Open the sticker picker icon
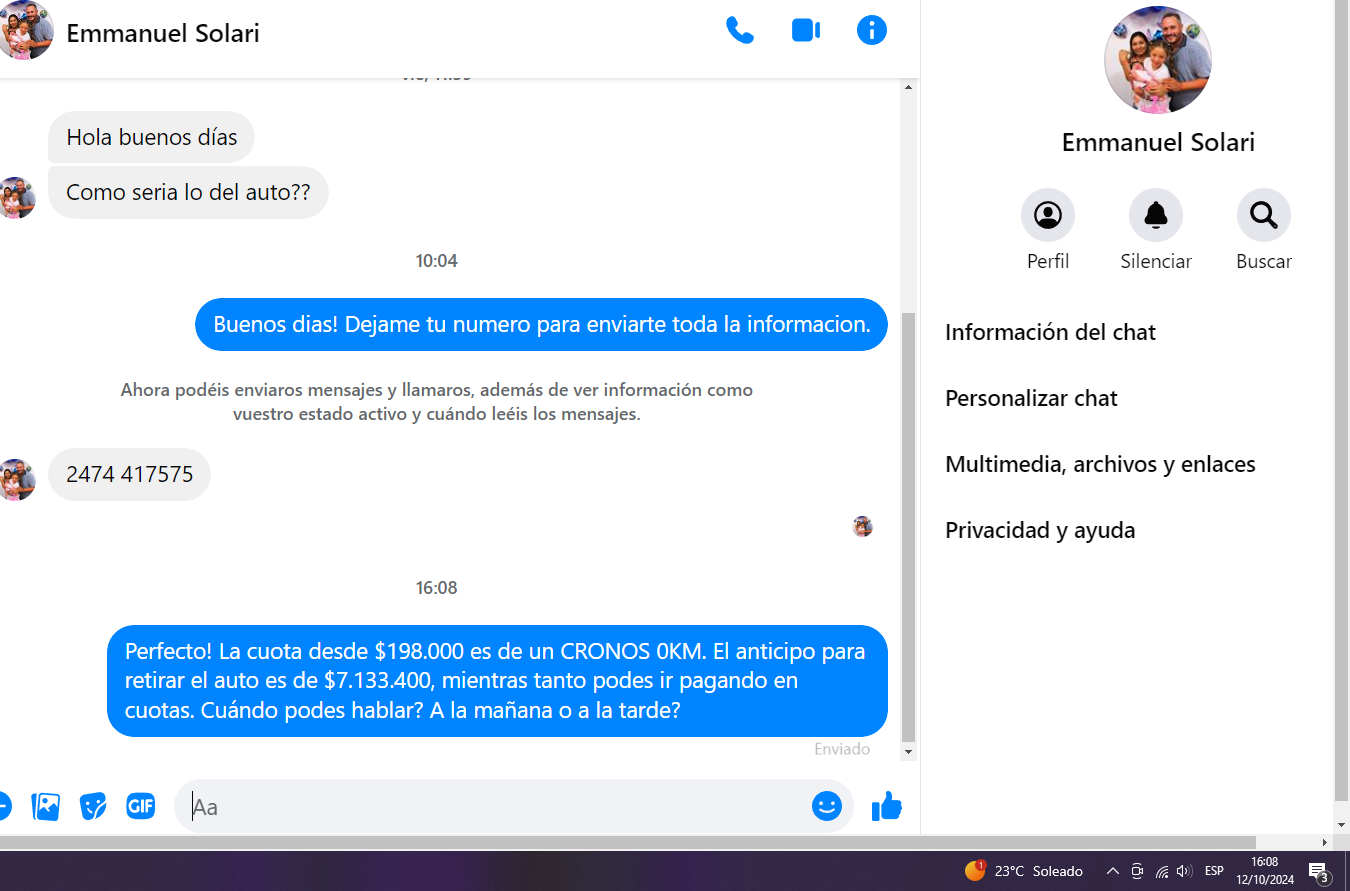The width and height of the screenshot is (1350, 891). (x=93, y=806)
